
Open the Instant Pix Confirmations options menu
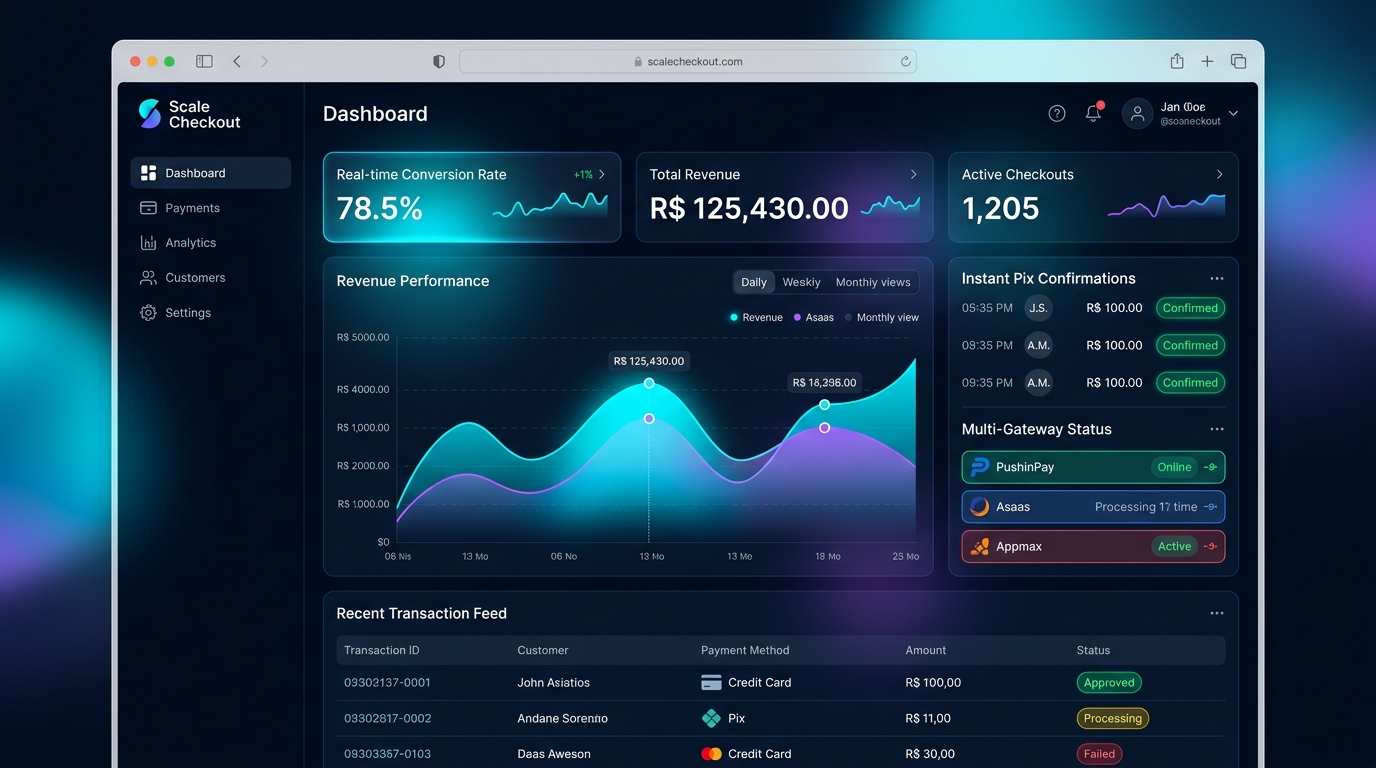click(1217, 279)
